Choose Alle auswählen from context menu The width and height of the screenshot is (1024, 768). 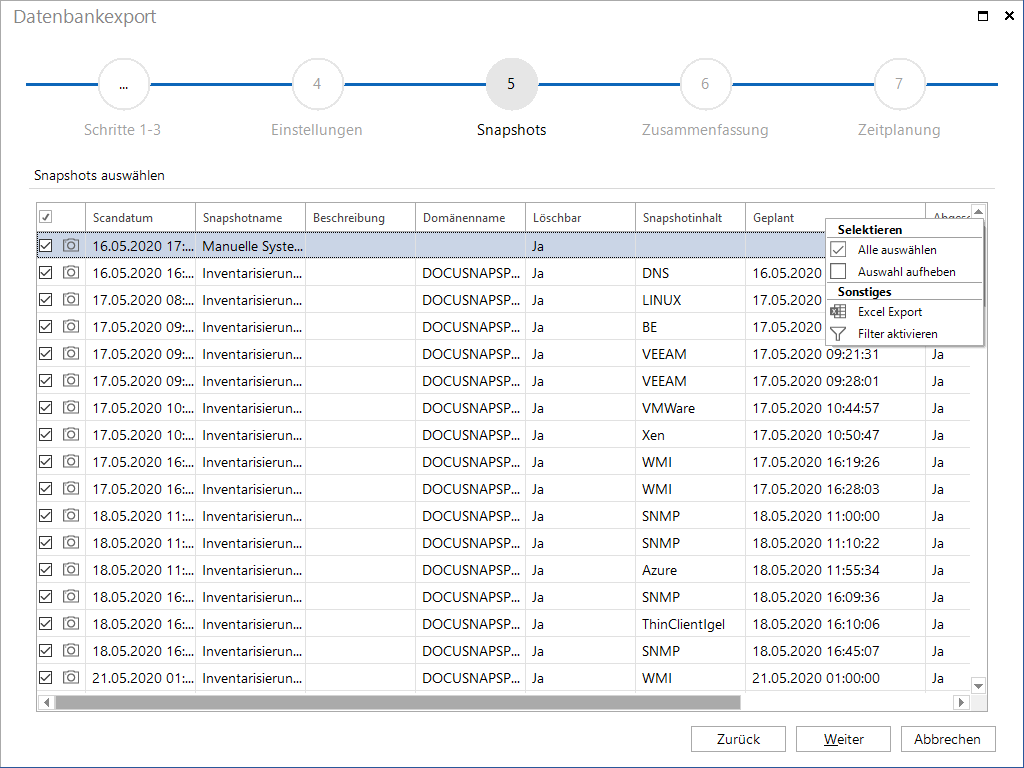[904, 249]
